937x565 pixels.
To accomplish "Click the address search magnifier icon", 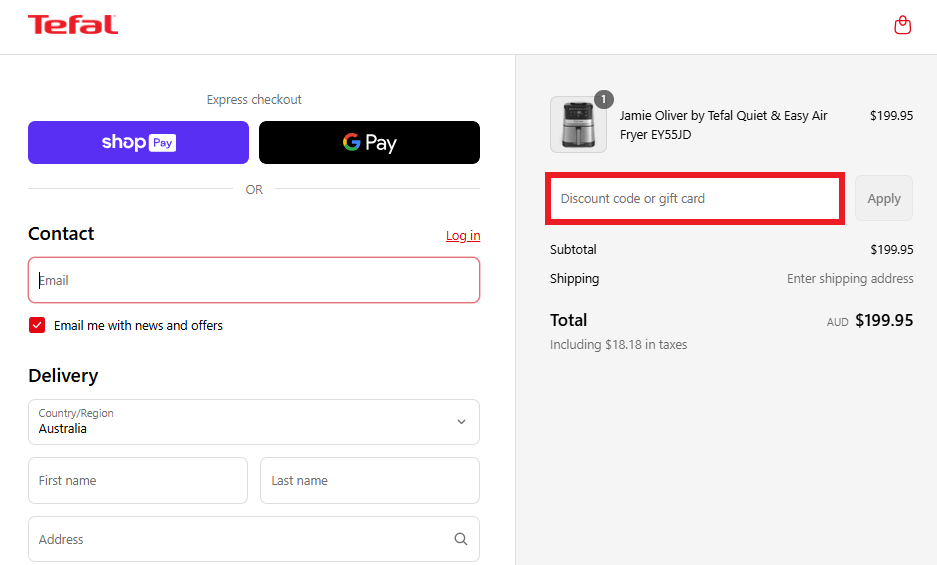I will tap(461, 539).
